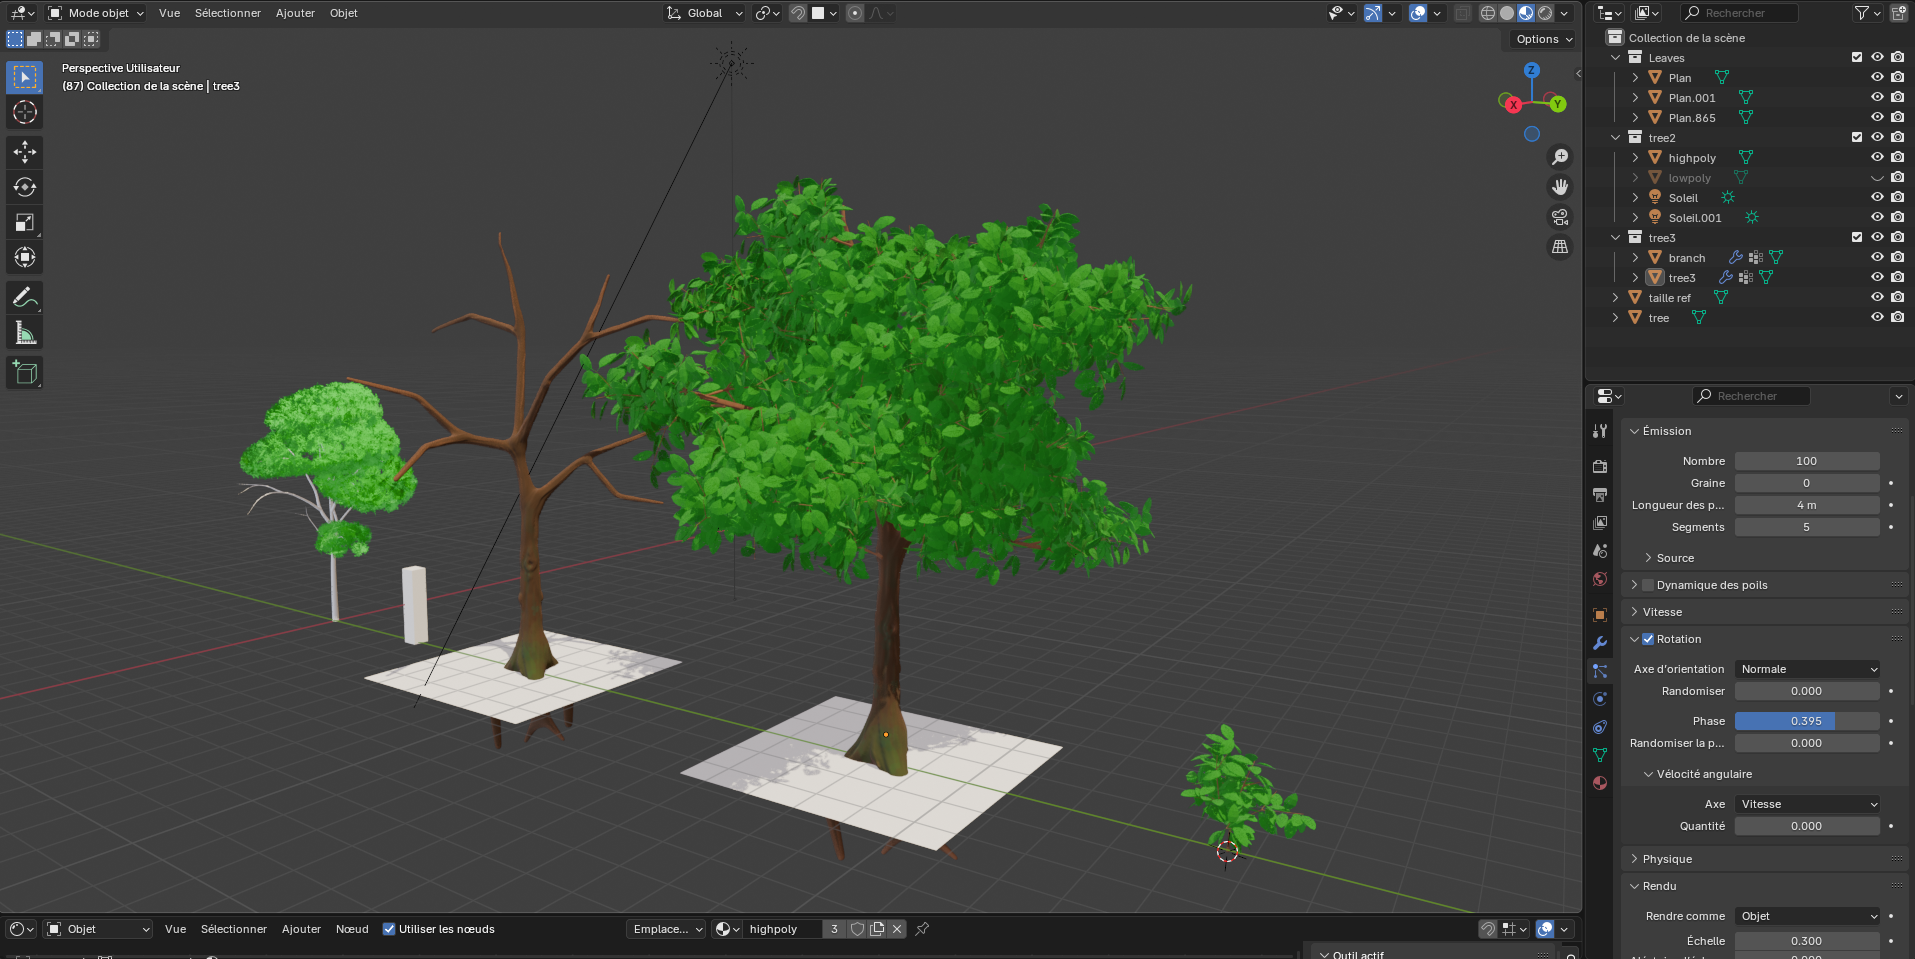The height and width of the screenshot is (959, 1915).
Task: Expand the Physique panel
Action: click(1667, 859)
